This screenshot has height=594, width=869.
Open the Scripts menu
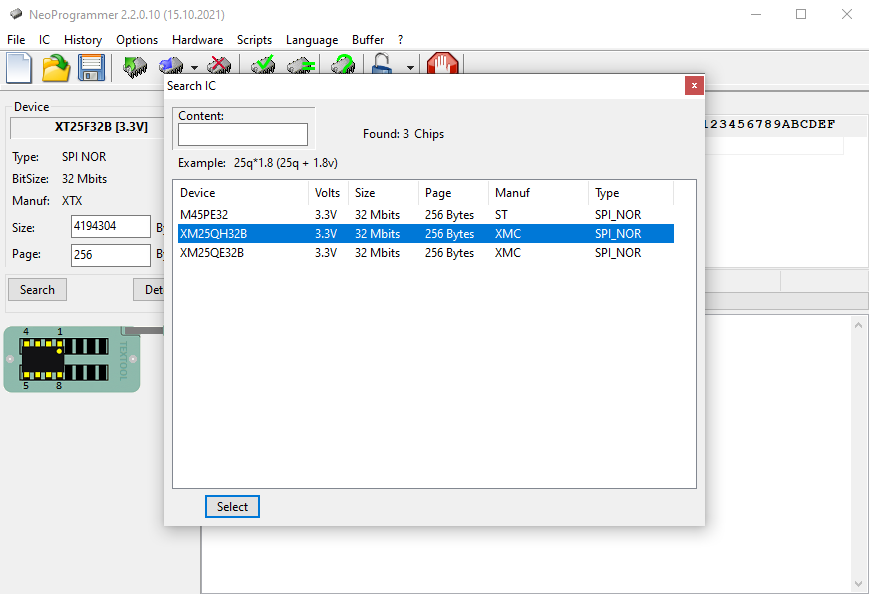coord(254,40)
